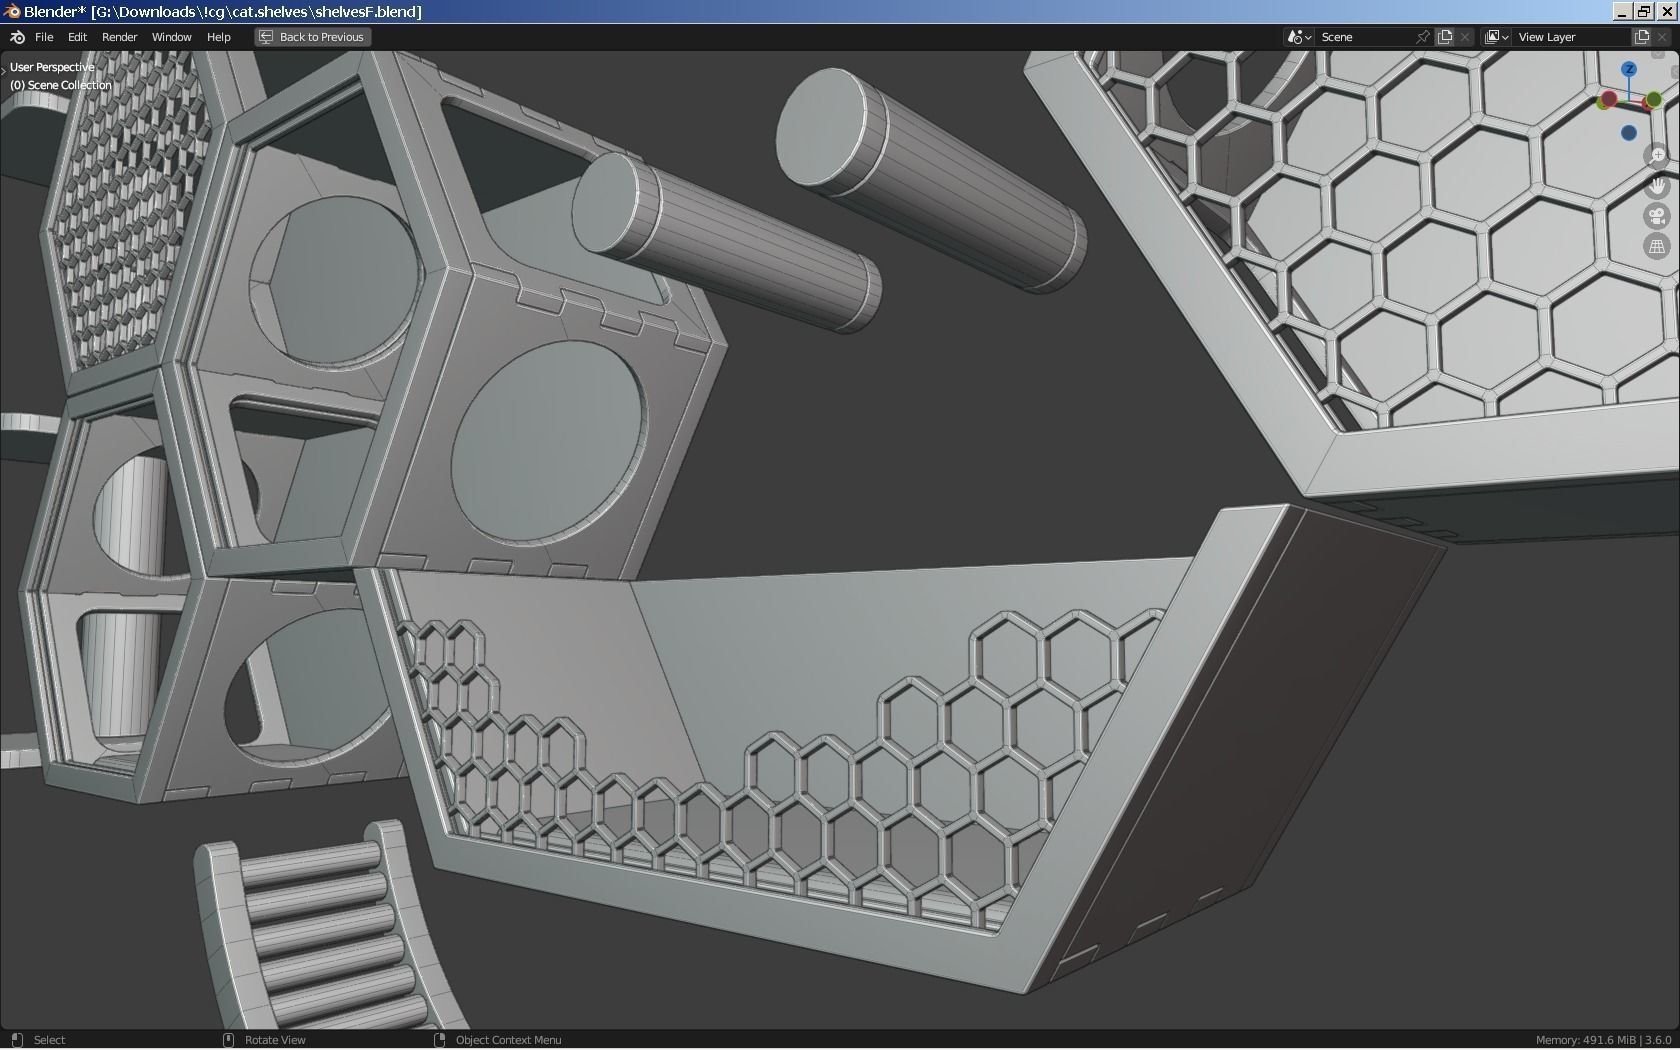
Task: Click the View Layer name field
Action: (x=1570, y=37)
